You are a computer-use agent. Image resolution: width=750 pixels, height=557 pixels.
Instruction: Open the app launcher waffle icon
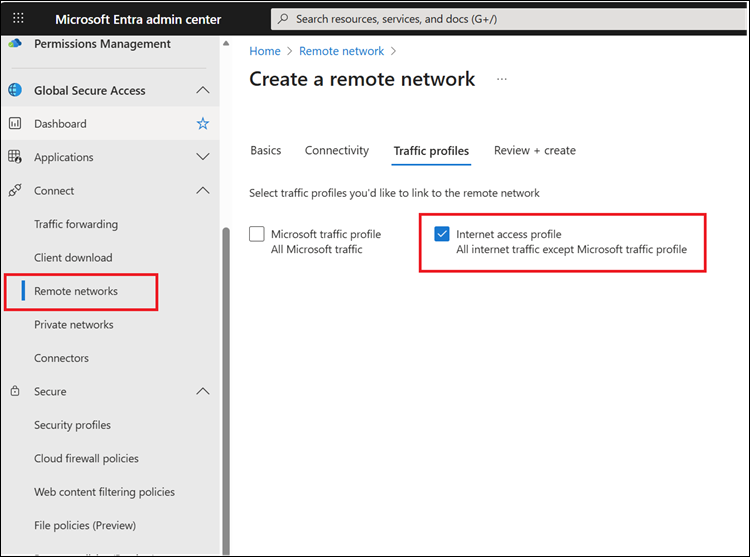[18, 19]
